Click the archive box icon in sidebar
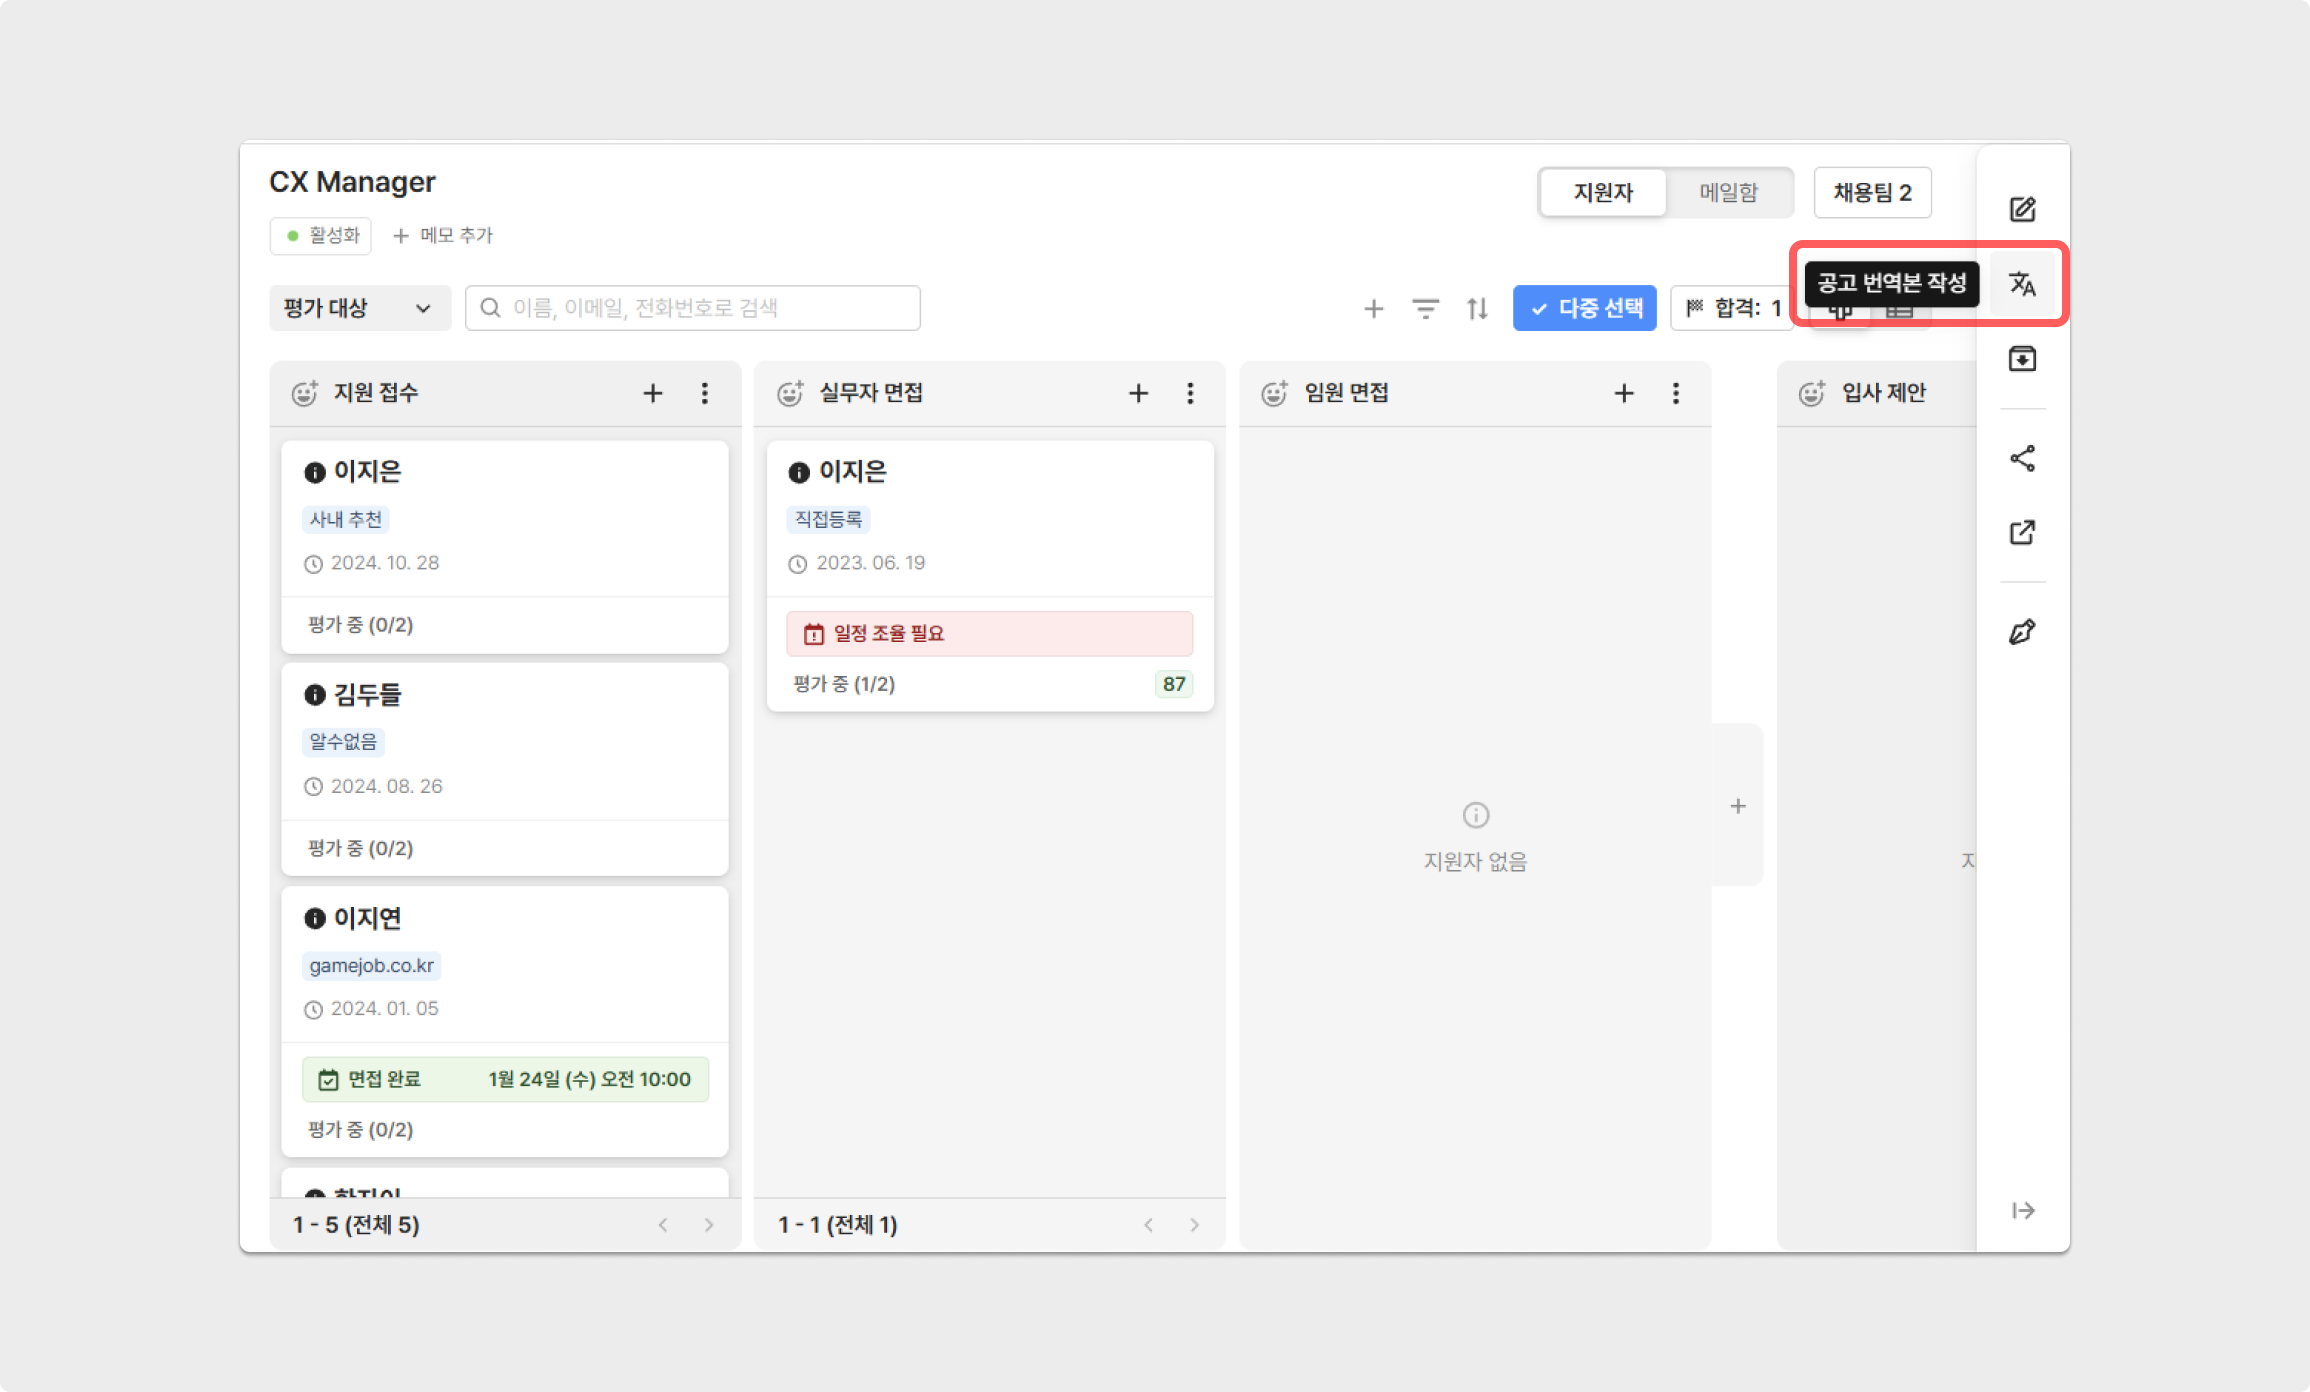Screen dimensions: 2310x1392 click(x=2022, y=358)
